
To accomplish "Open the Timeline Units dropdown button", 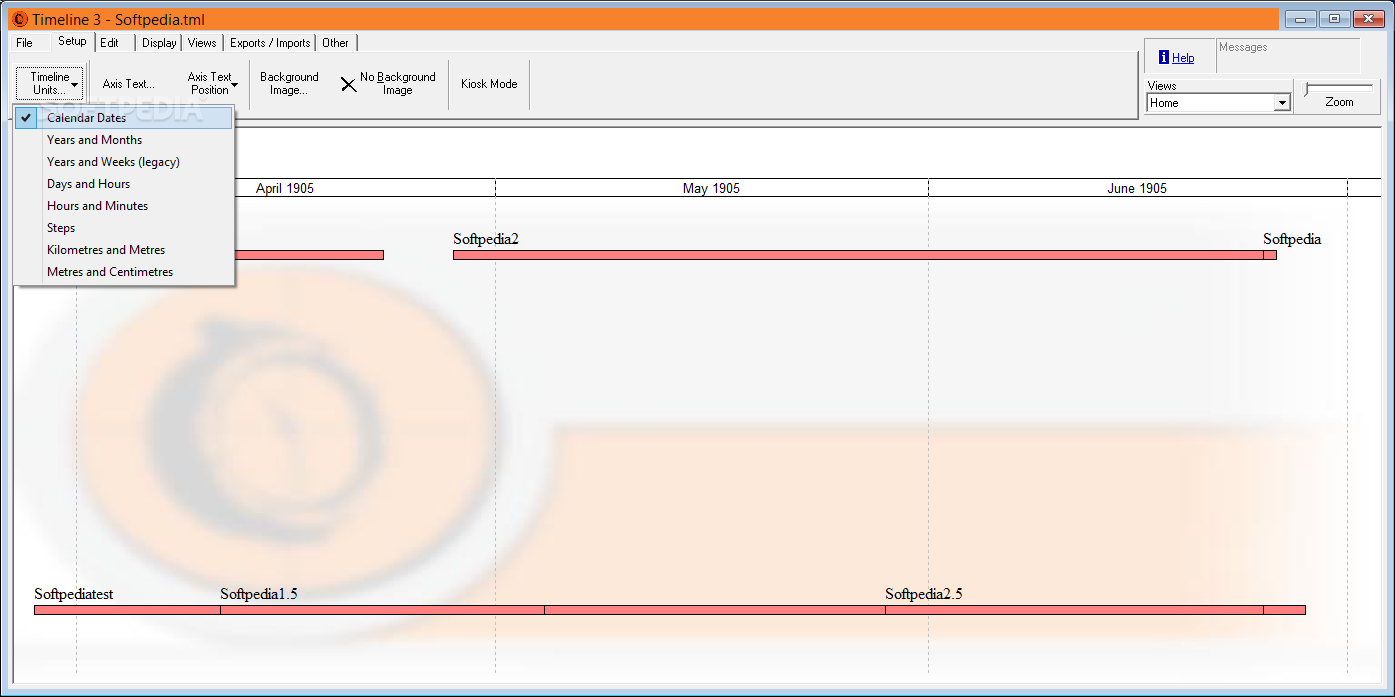I will (50, 84).
